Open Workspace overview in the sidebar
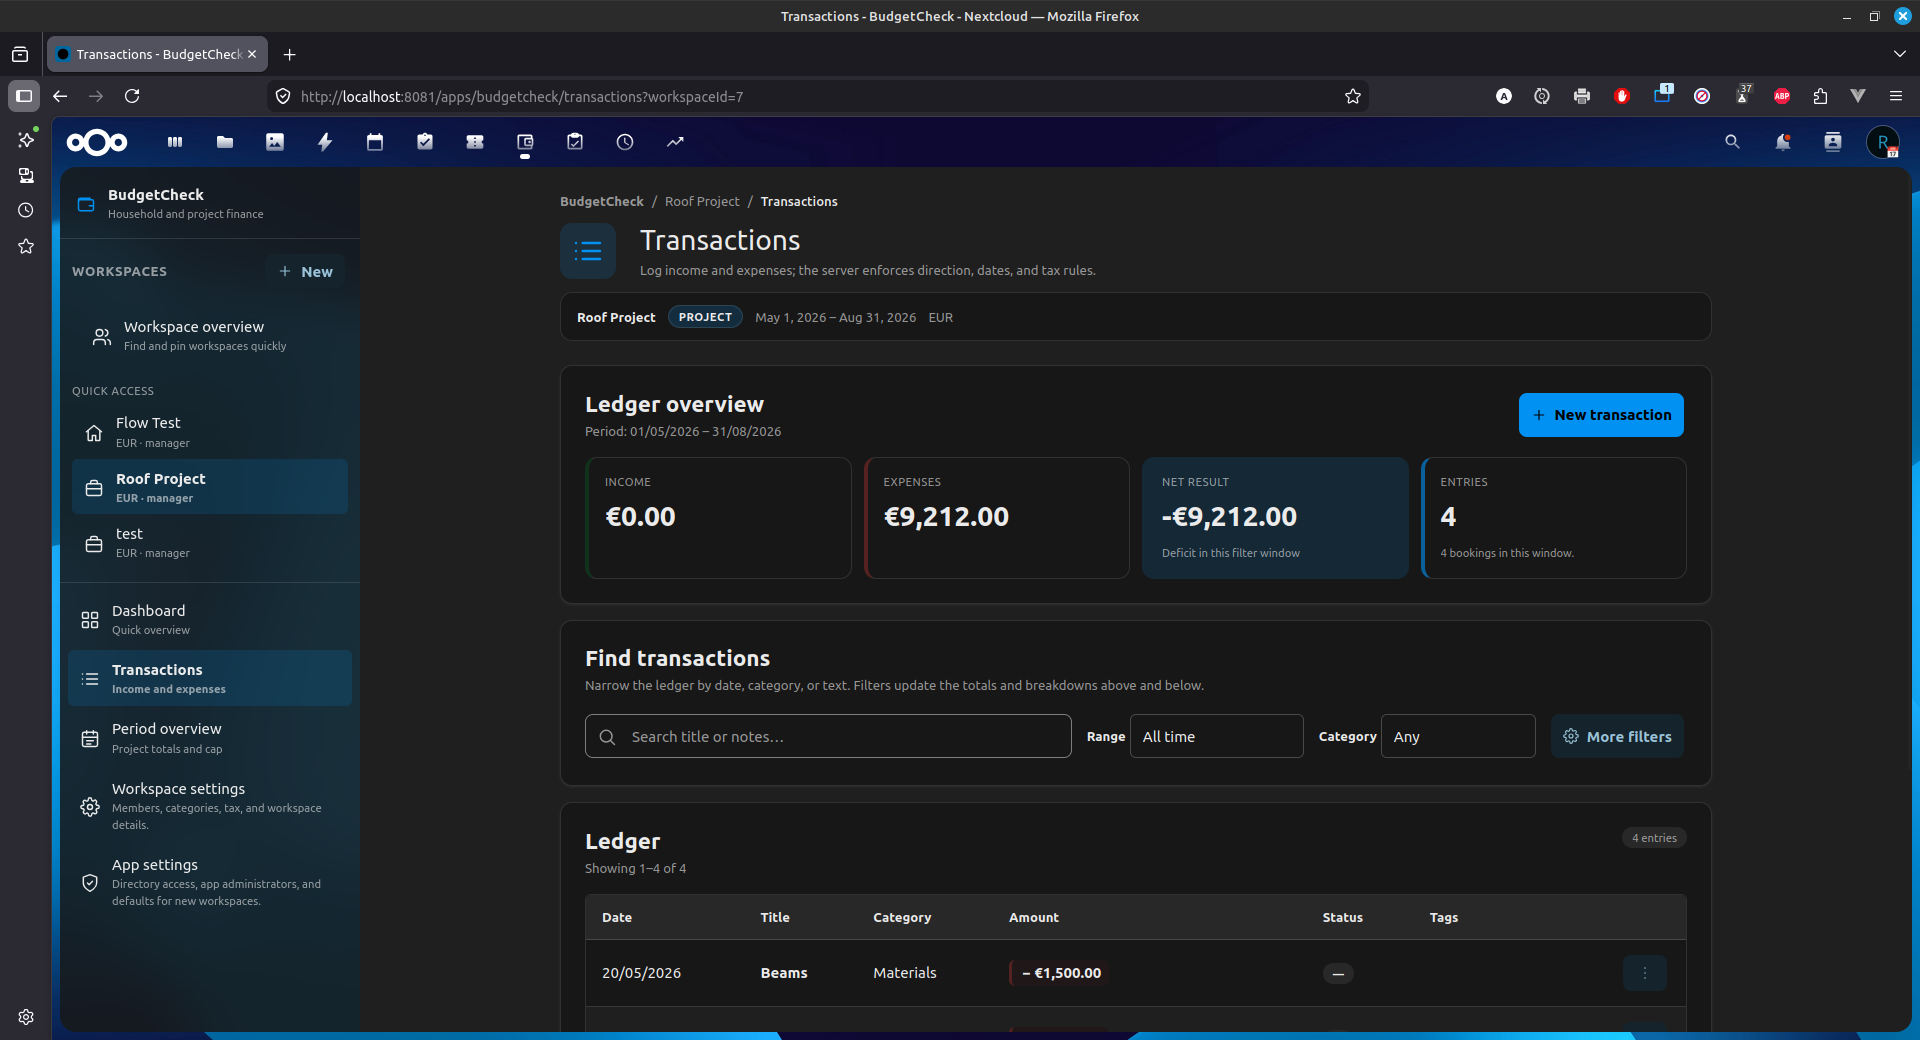The height and width of the screenshot is (1040, 1920). coord(210,336)
